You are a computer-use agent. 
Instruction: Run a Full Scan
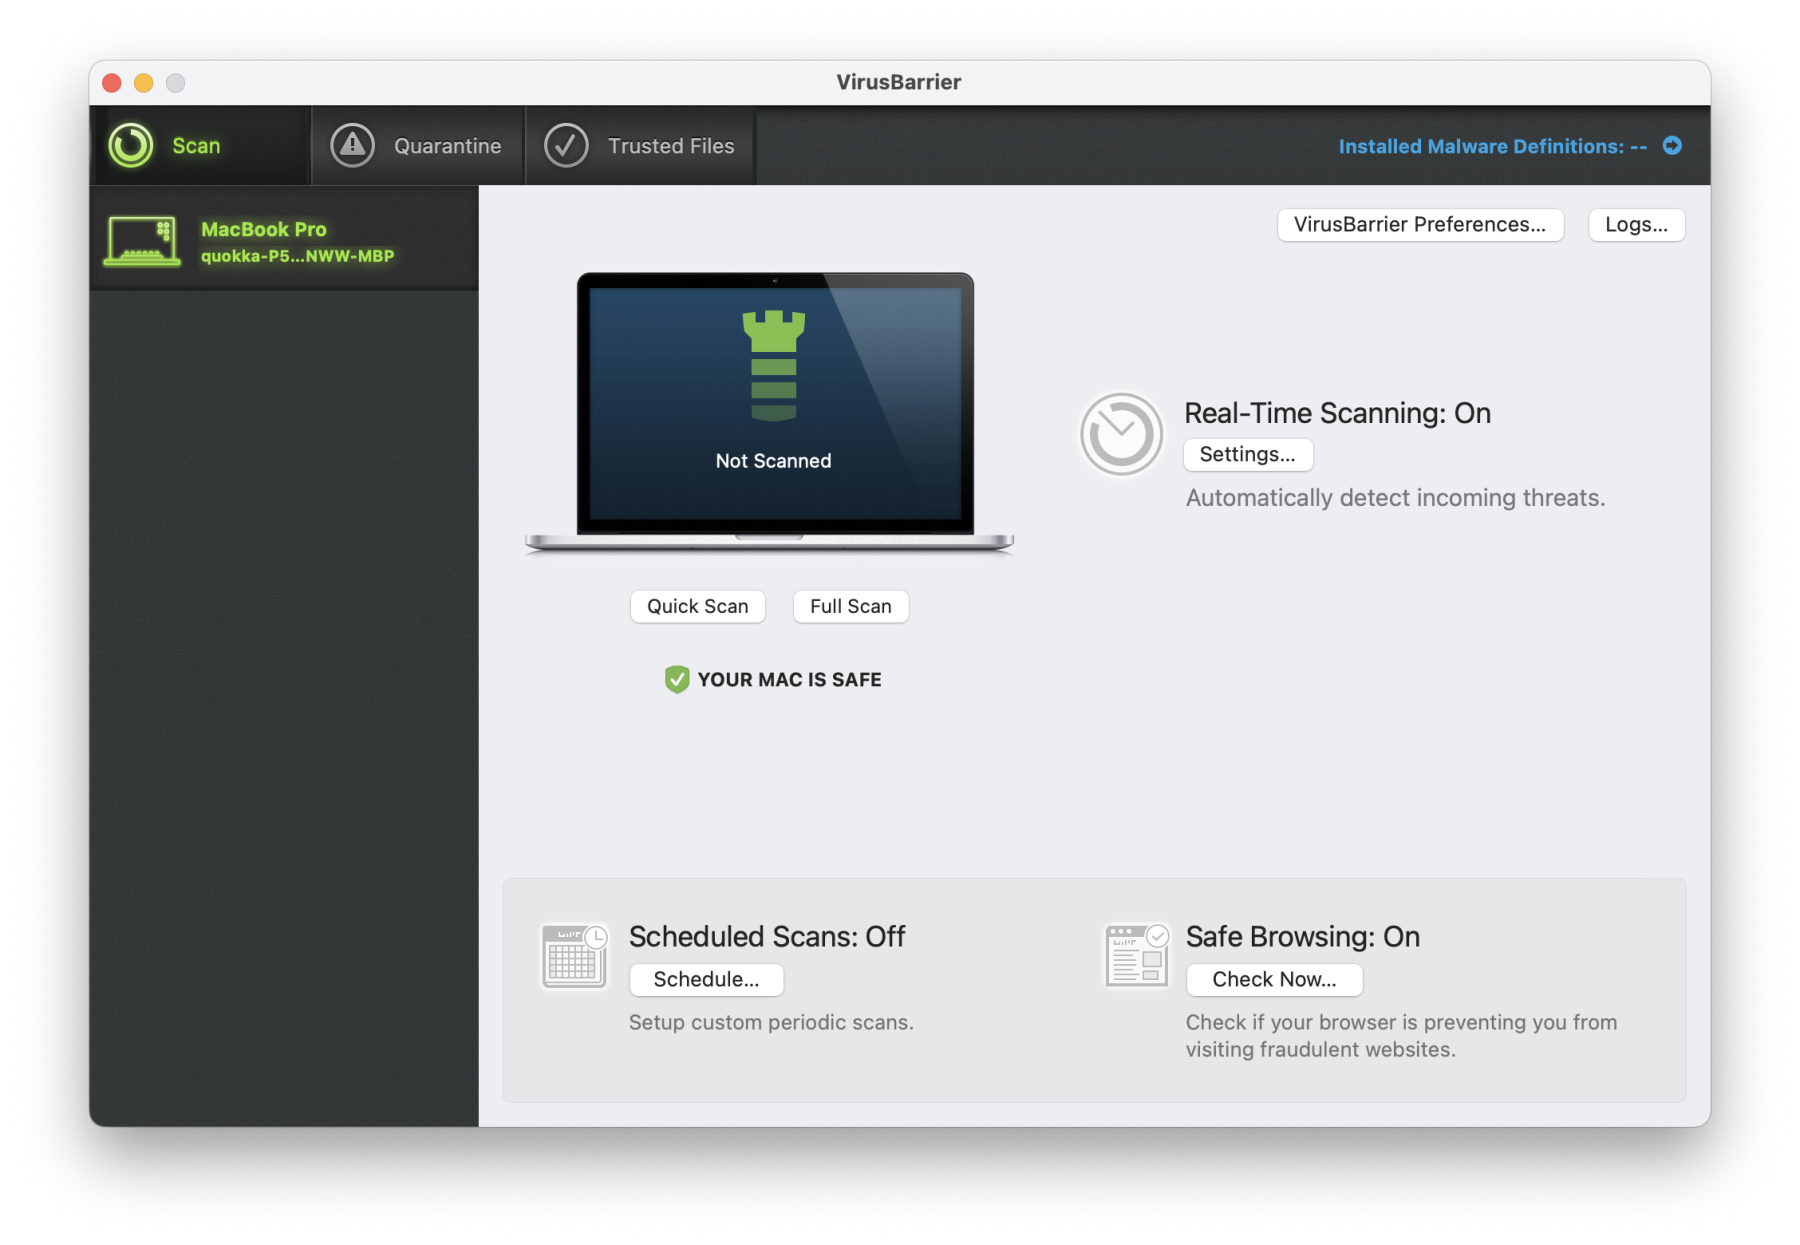(850, 606)
